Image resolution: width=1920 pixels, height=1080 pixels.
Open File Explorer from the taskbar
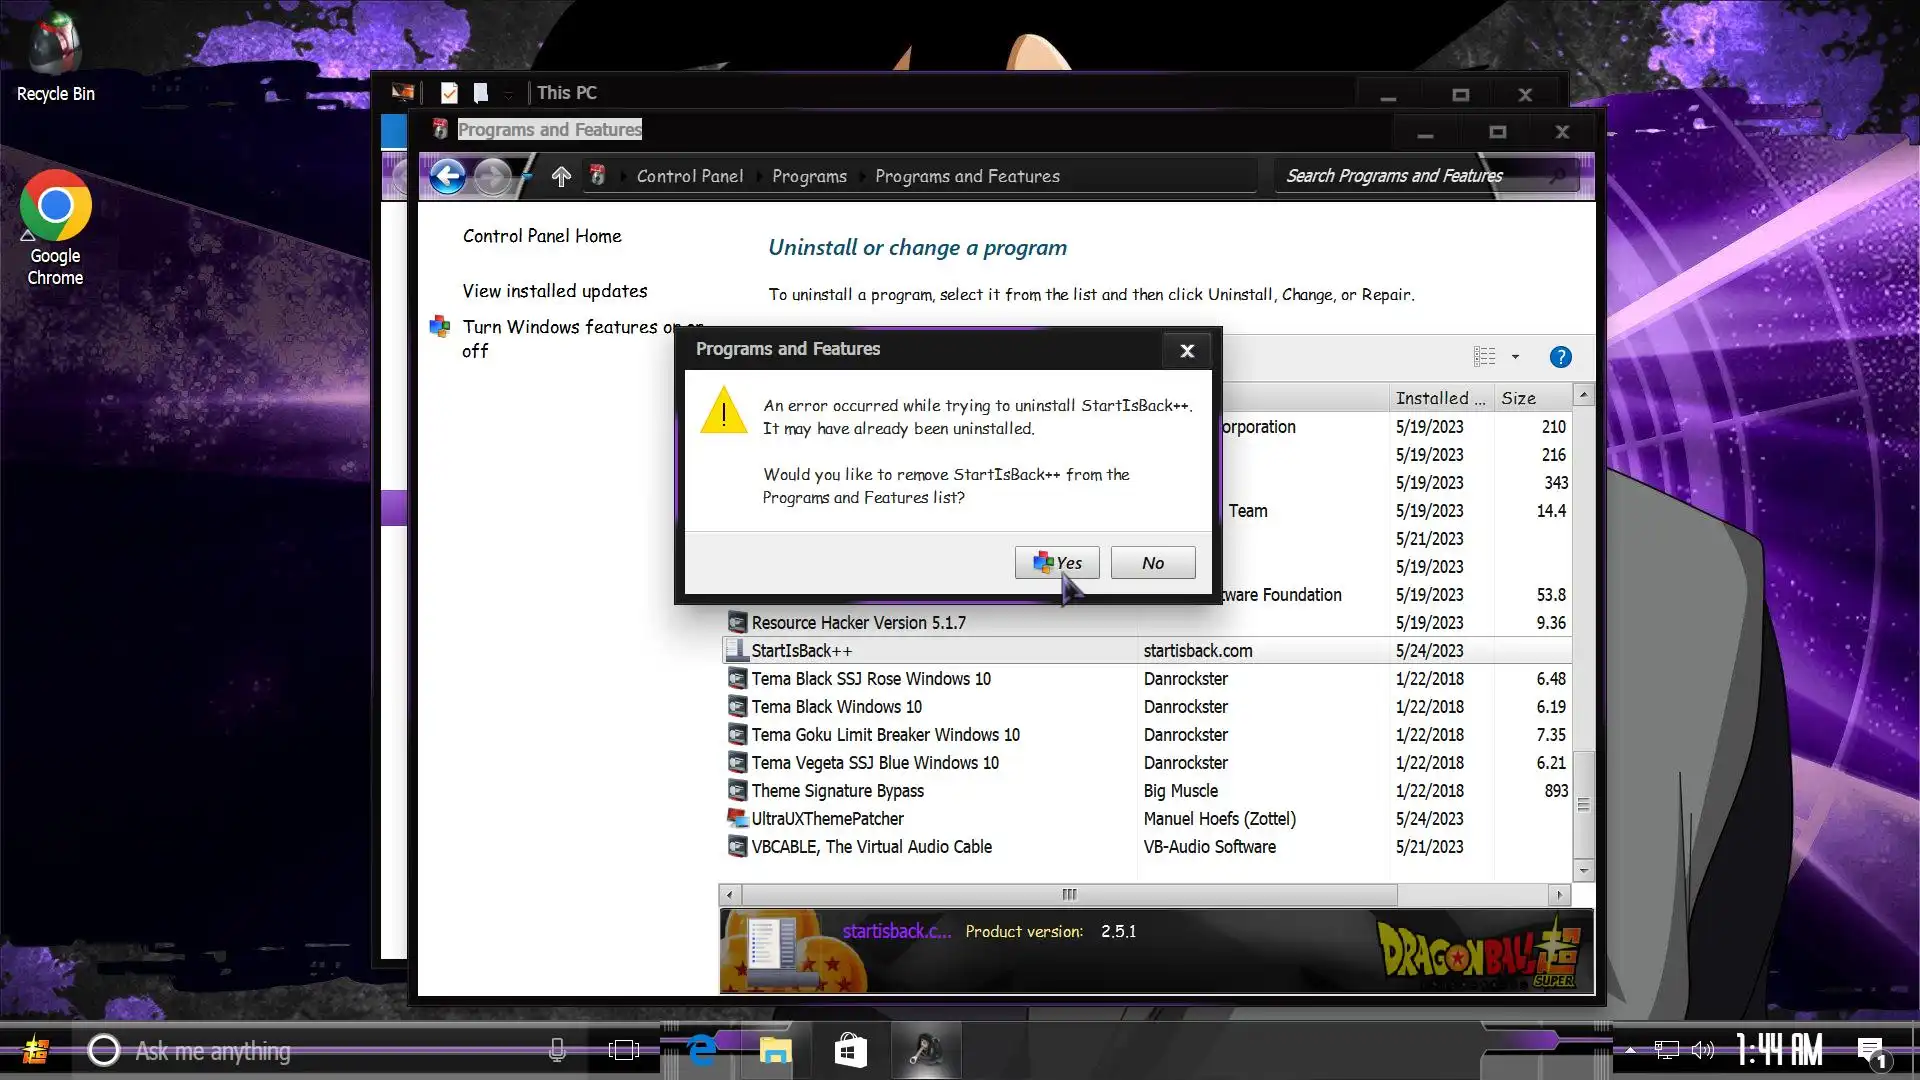pyautogui.click(x=775, y=1051)
